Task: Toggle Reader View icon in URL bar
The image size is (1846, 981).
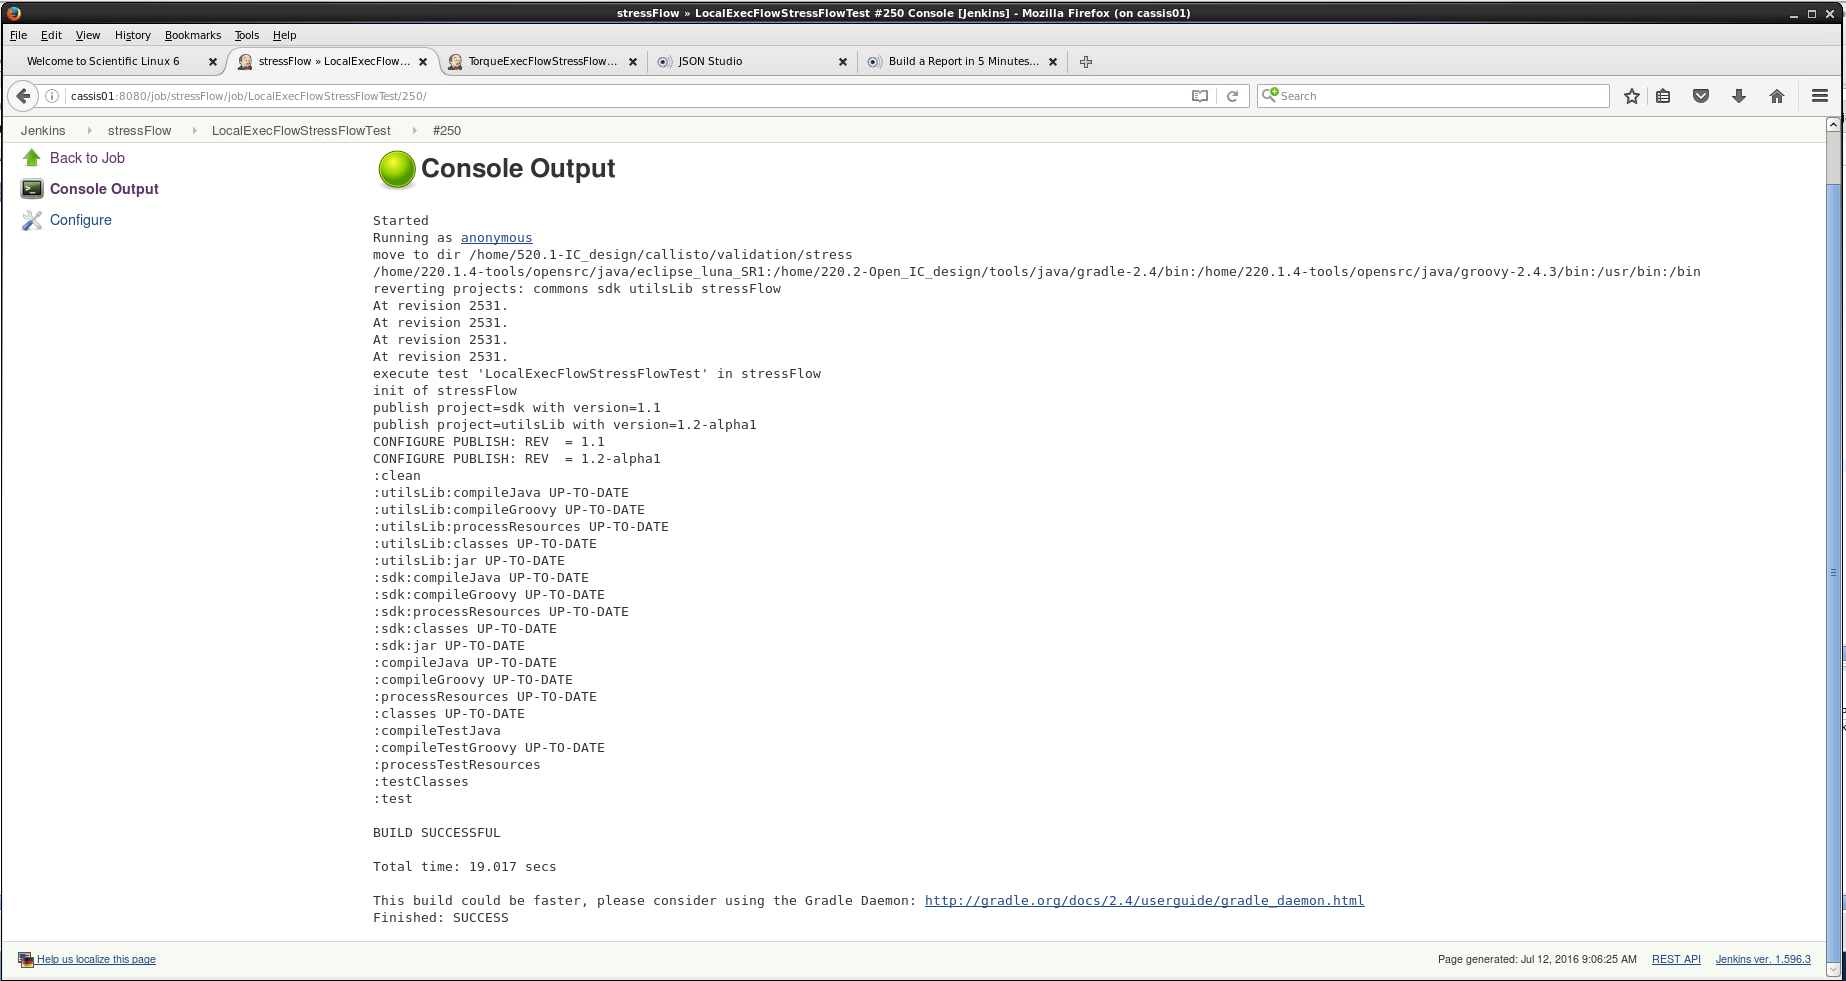Action: coord(1200,96)
